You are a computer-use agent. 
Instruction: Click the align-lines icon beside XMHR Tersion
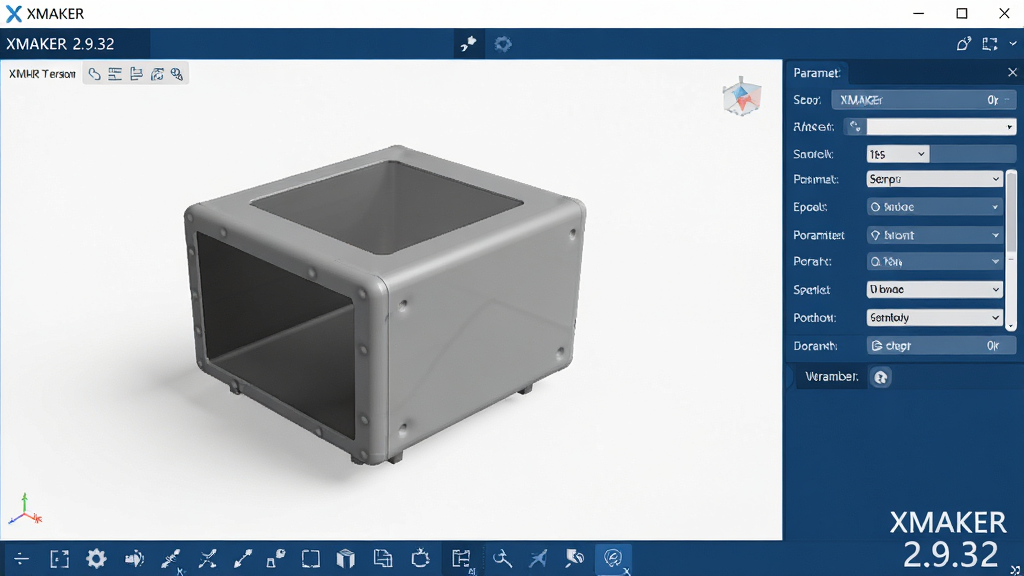tap(115, 74)
